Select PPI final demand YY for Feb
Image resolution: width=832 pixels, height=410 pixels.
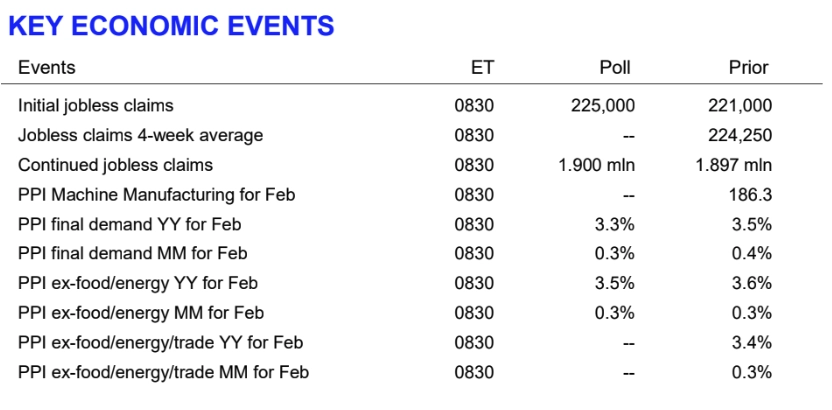tap(130, 224)
